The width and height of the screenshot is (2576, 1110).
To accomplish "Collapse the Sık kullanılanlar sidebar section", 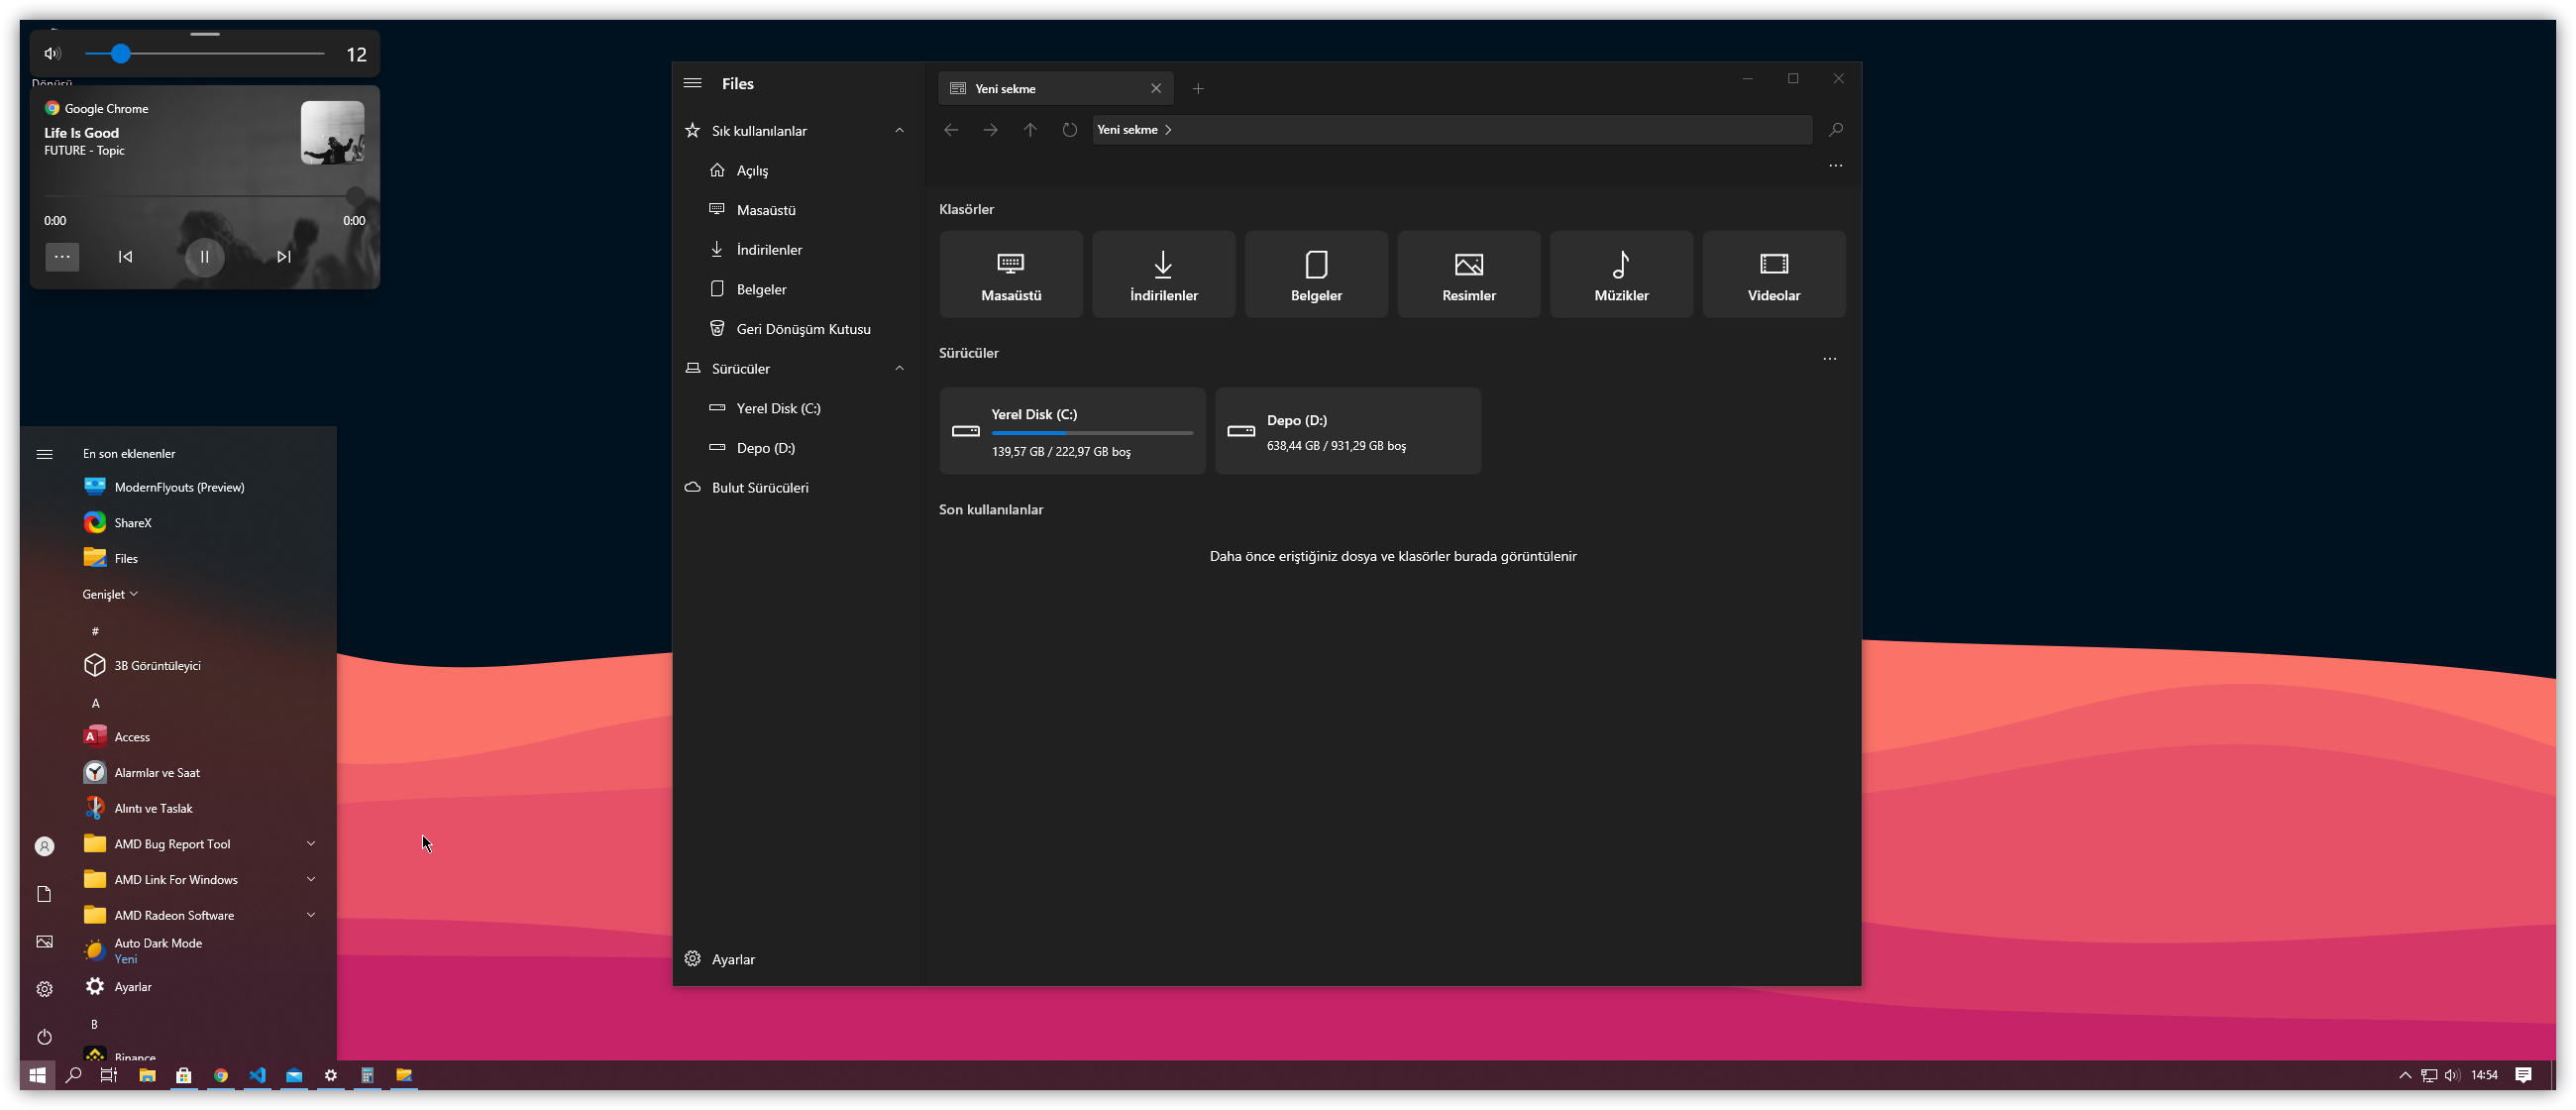I will tap(899, 131).
